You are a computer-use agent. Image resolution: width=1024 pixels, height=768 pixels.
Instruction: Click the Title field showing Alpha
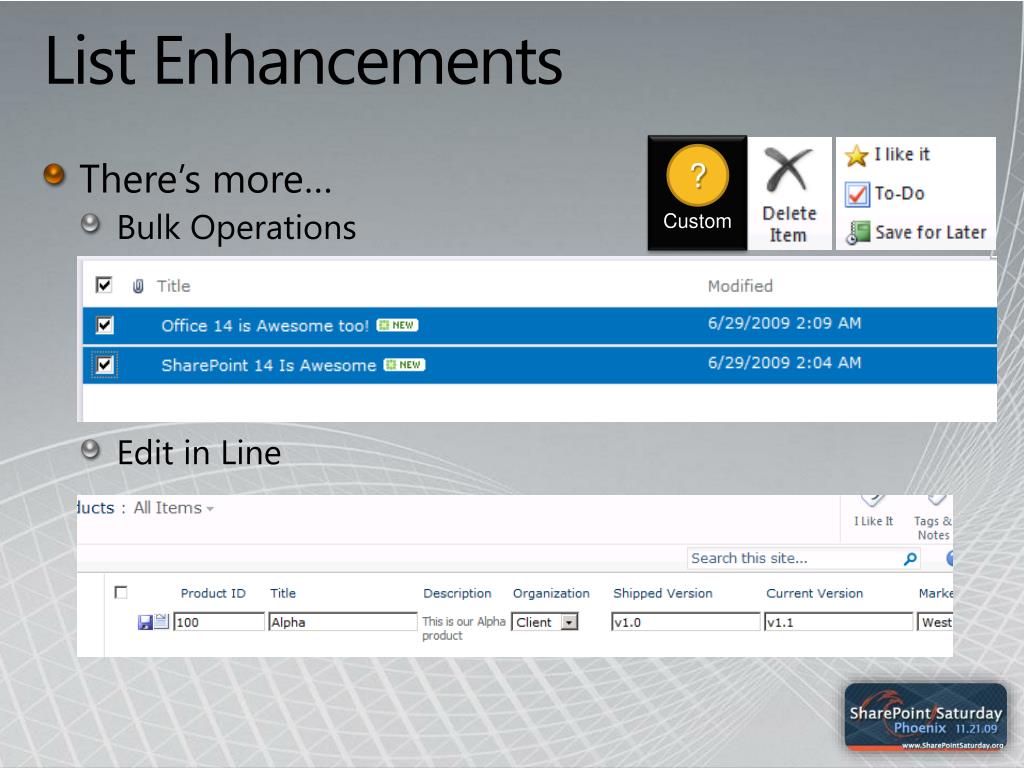pos(342,622)
